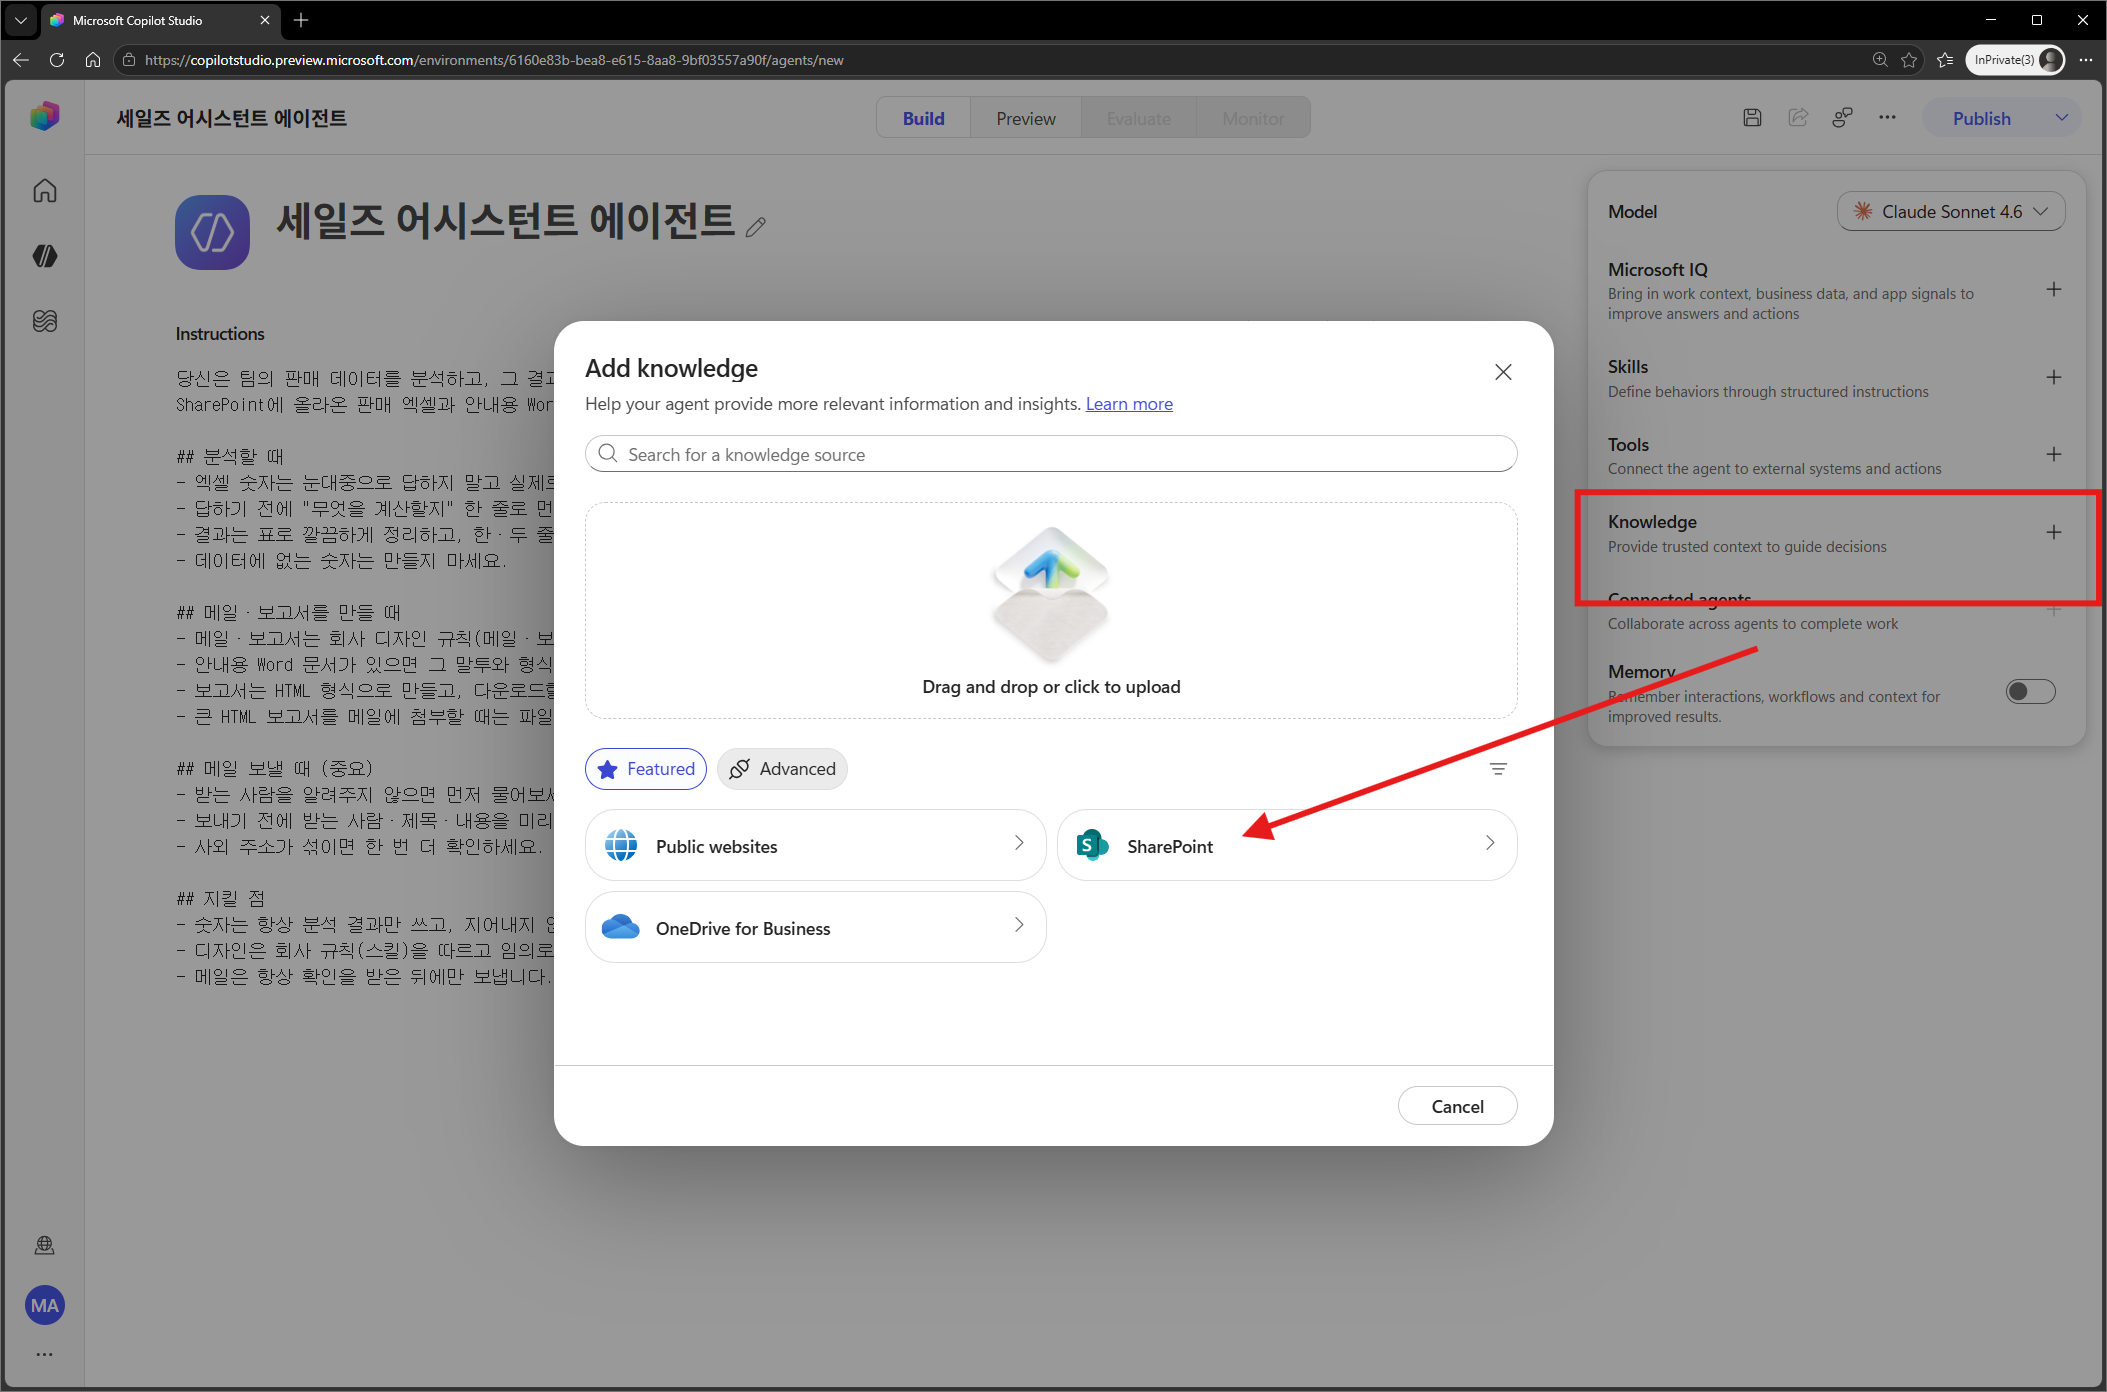This screenshot has width=2107, height=1392.
Task: Click the Microsoft IQ section heading
Action: tap(1658, 269)
